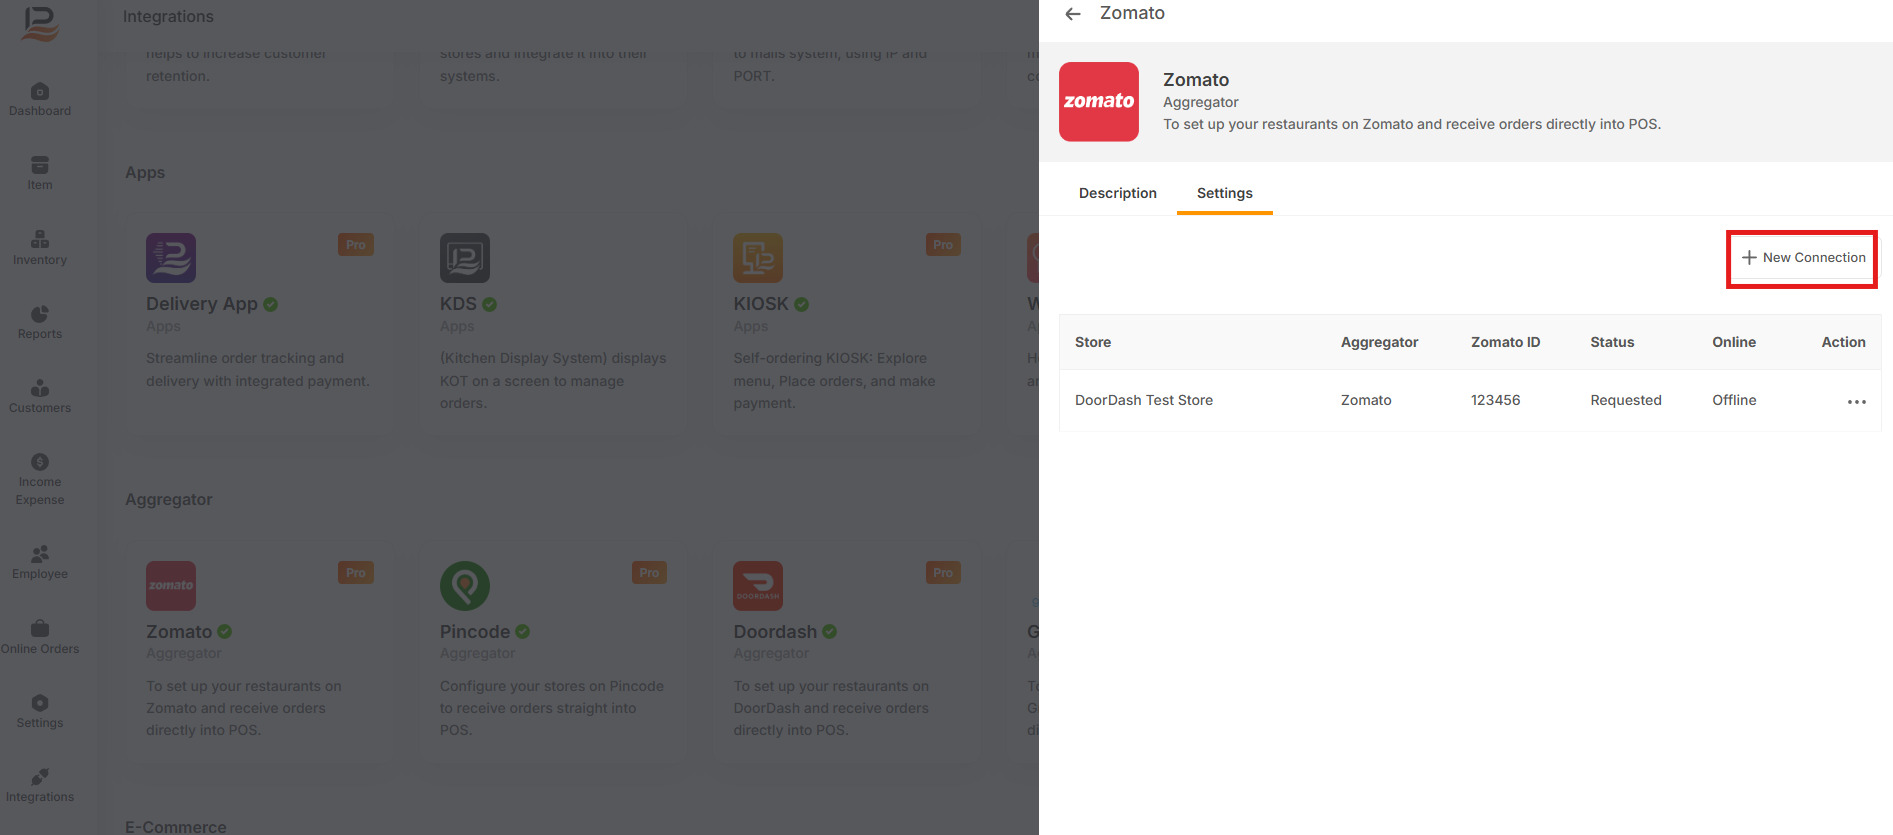Open Integrations in the sidebar
Viewport: 1893px width, 835px height.
point(40,786)
